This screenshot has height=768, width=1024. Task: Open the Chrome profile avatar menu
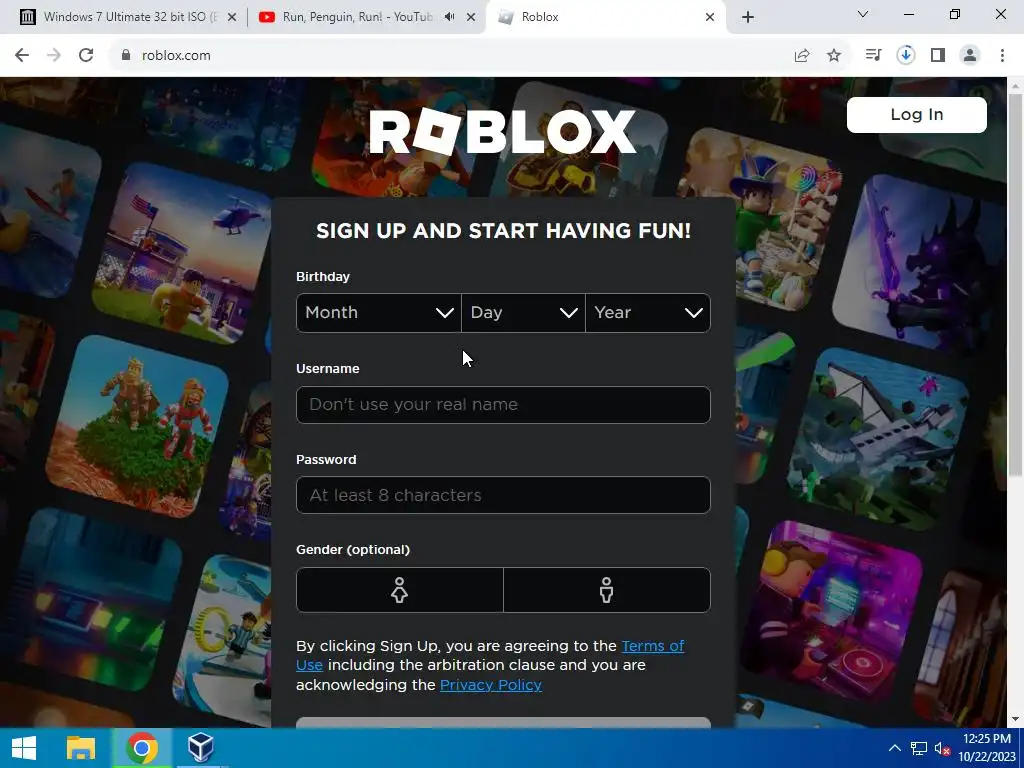coord(970,56)
